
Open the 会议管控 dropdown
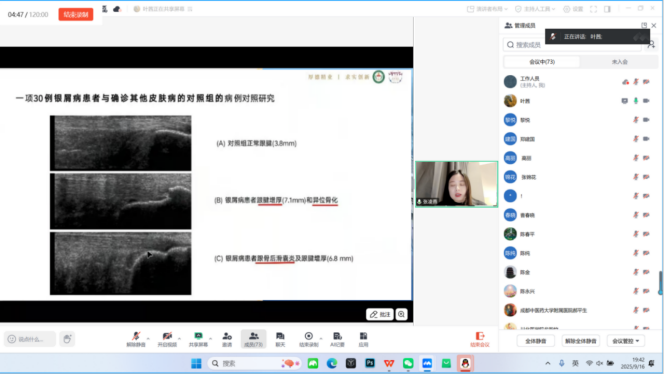(626, 341)
